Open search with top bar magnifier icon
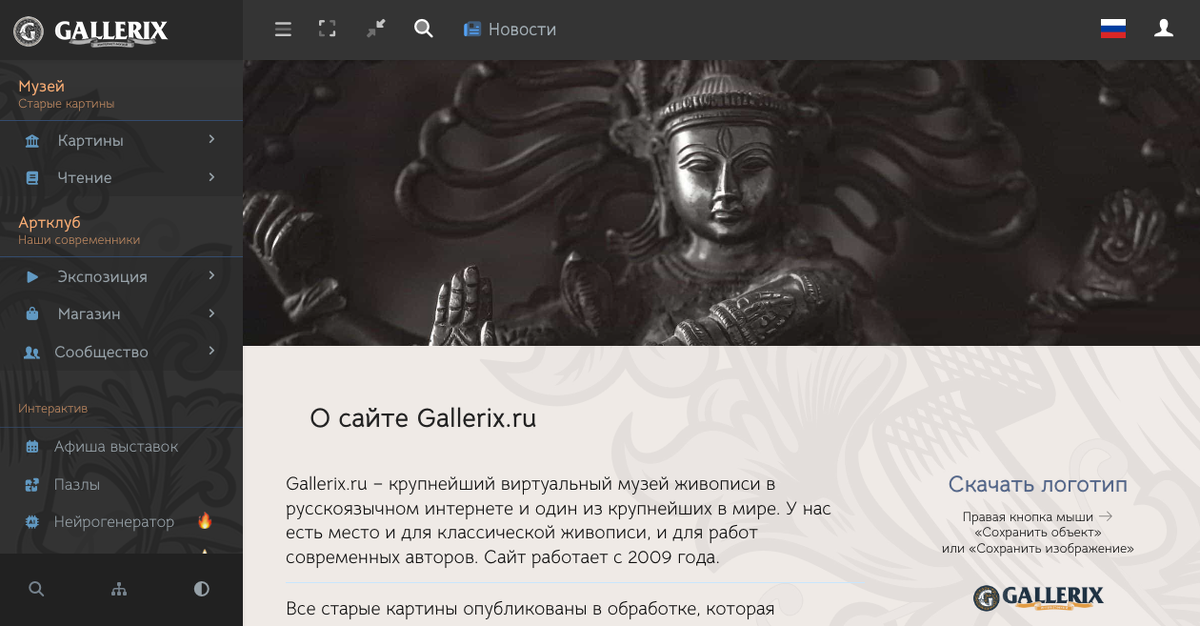Image resolution: width=1200 pixels, height=626 pixels. tap(423, 29)
